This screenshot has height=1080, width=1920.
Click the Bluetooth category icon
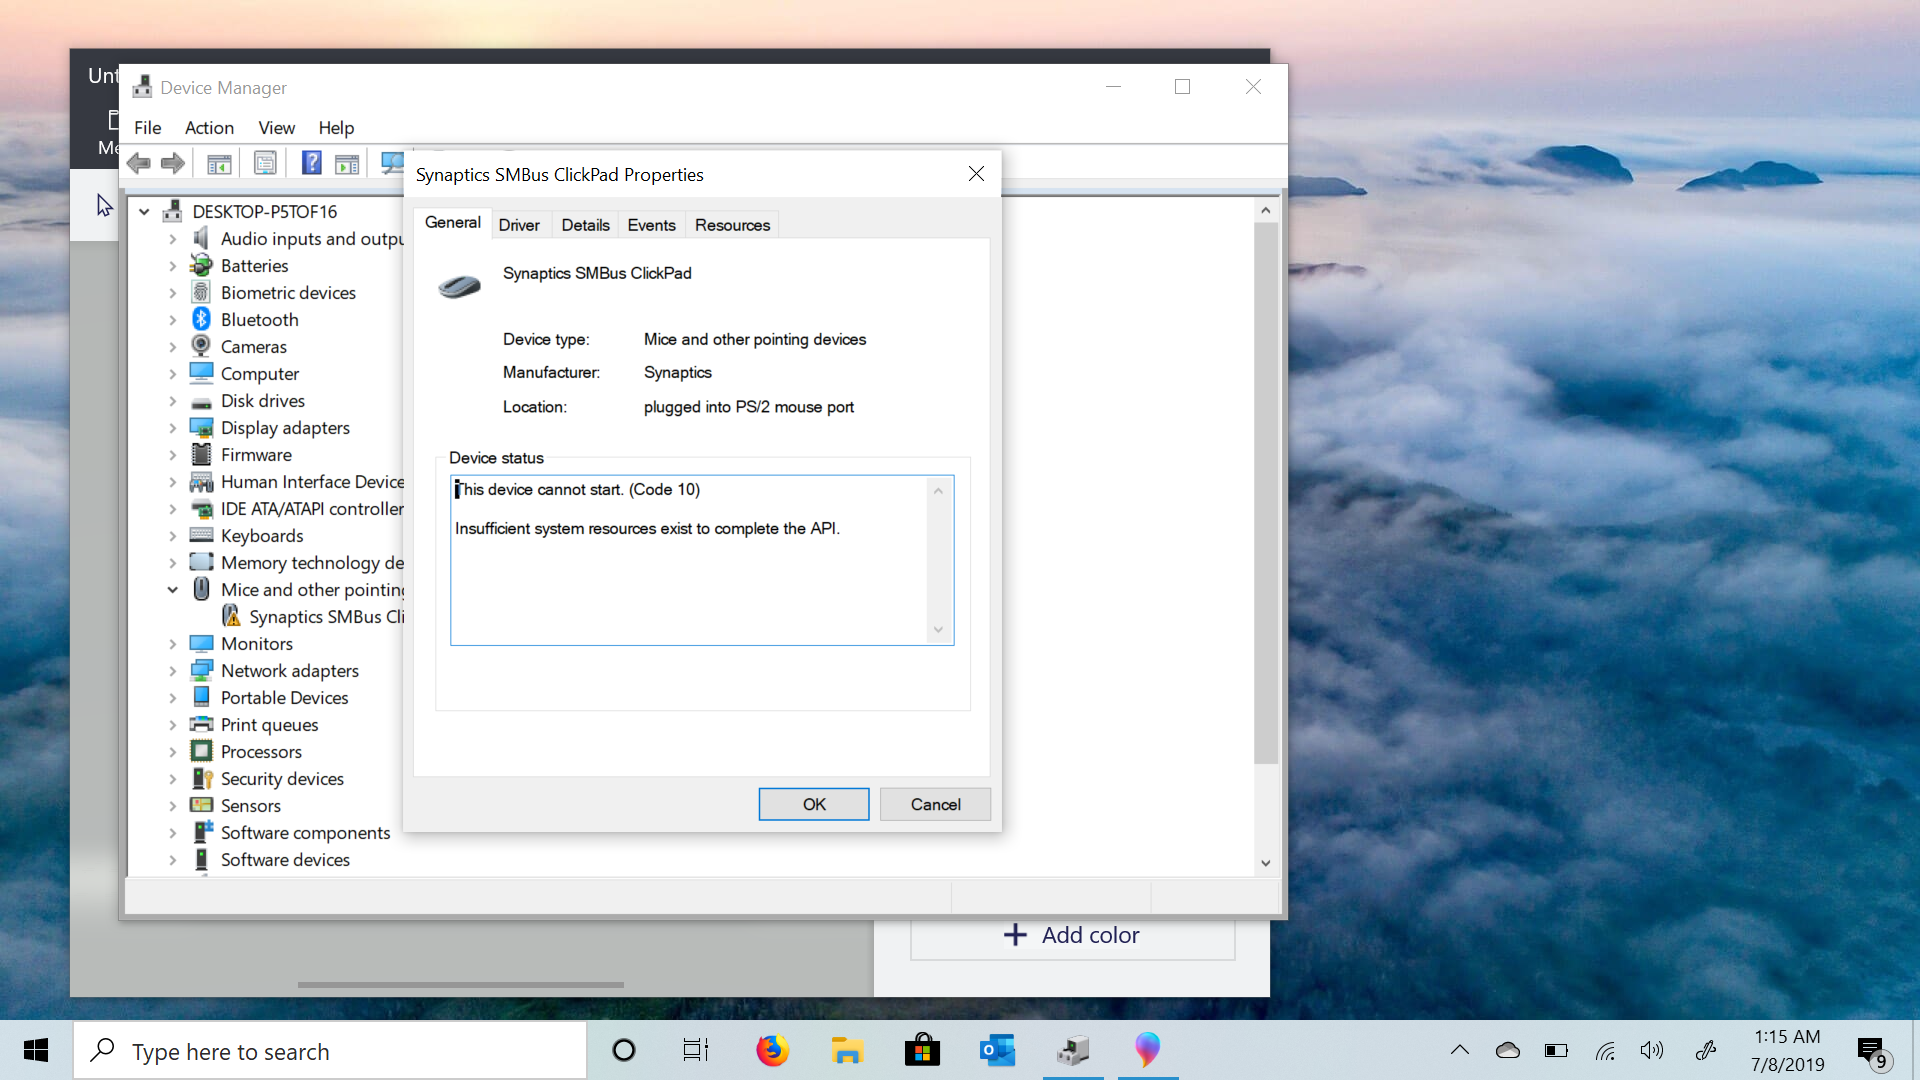click(201, 319)
